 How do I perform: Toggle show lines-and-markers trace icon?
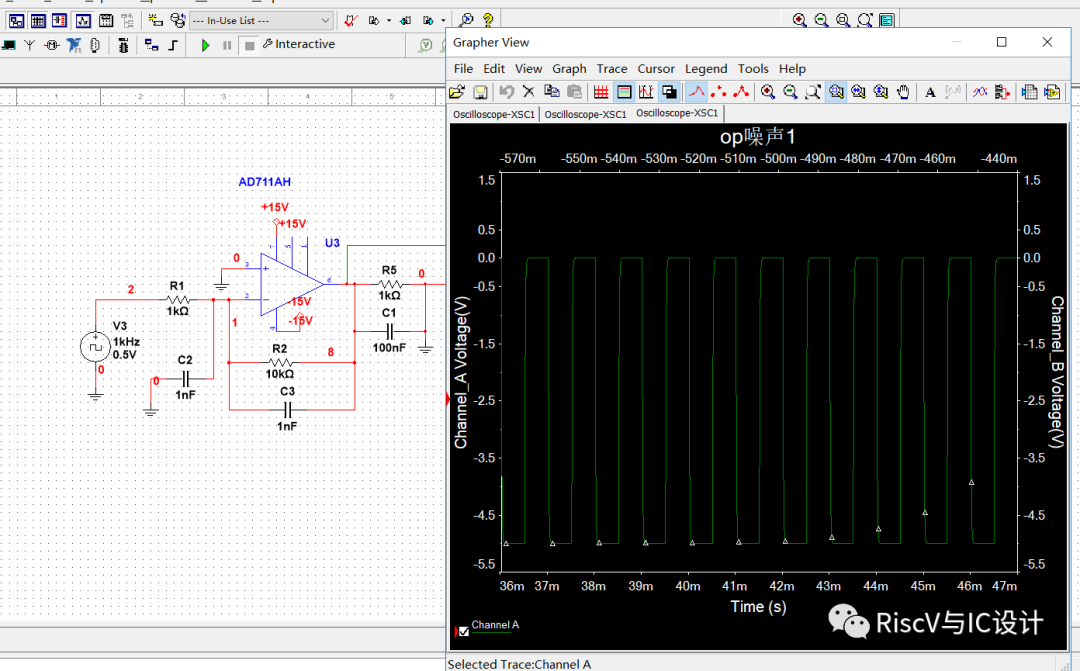[741, 92]
